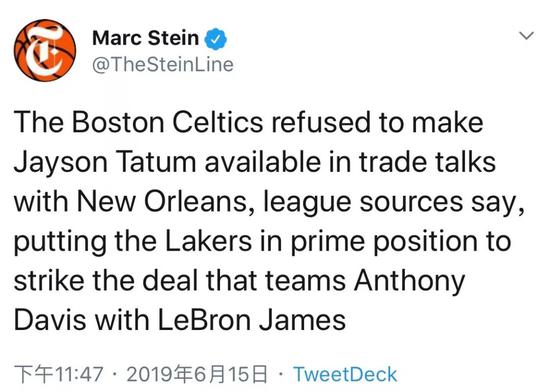Click the word 'Lakers' in the tweet
The width and height of the screenshot is (550, 392).
208,241
